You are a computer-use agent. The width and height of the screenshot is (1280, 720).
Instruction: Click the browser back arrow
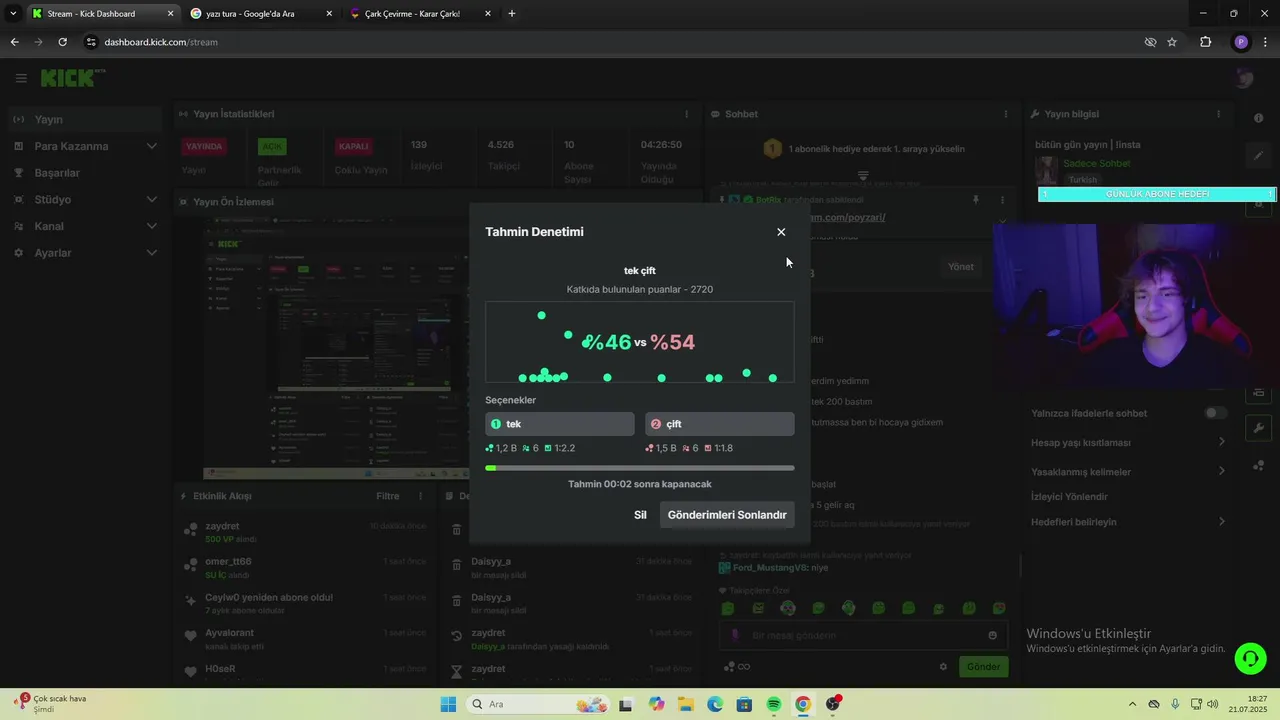click(x=14, y=42)
